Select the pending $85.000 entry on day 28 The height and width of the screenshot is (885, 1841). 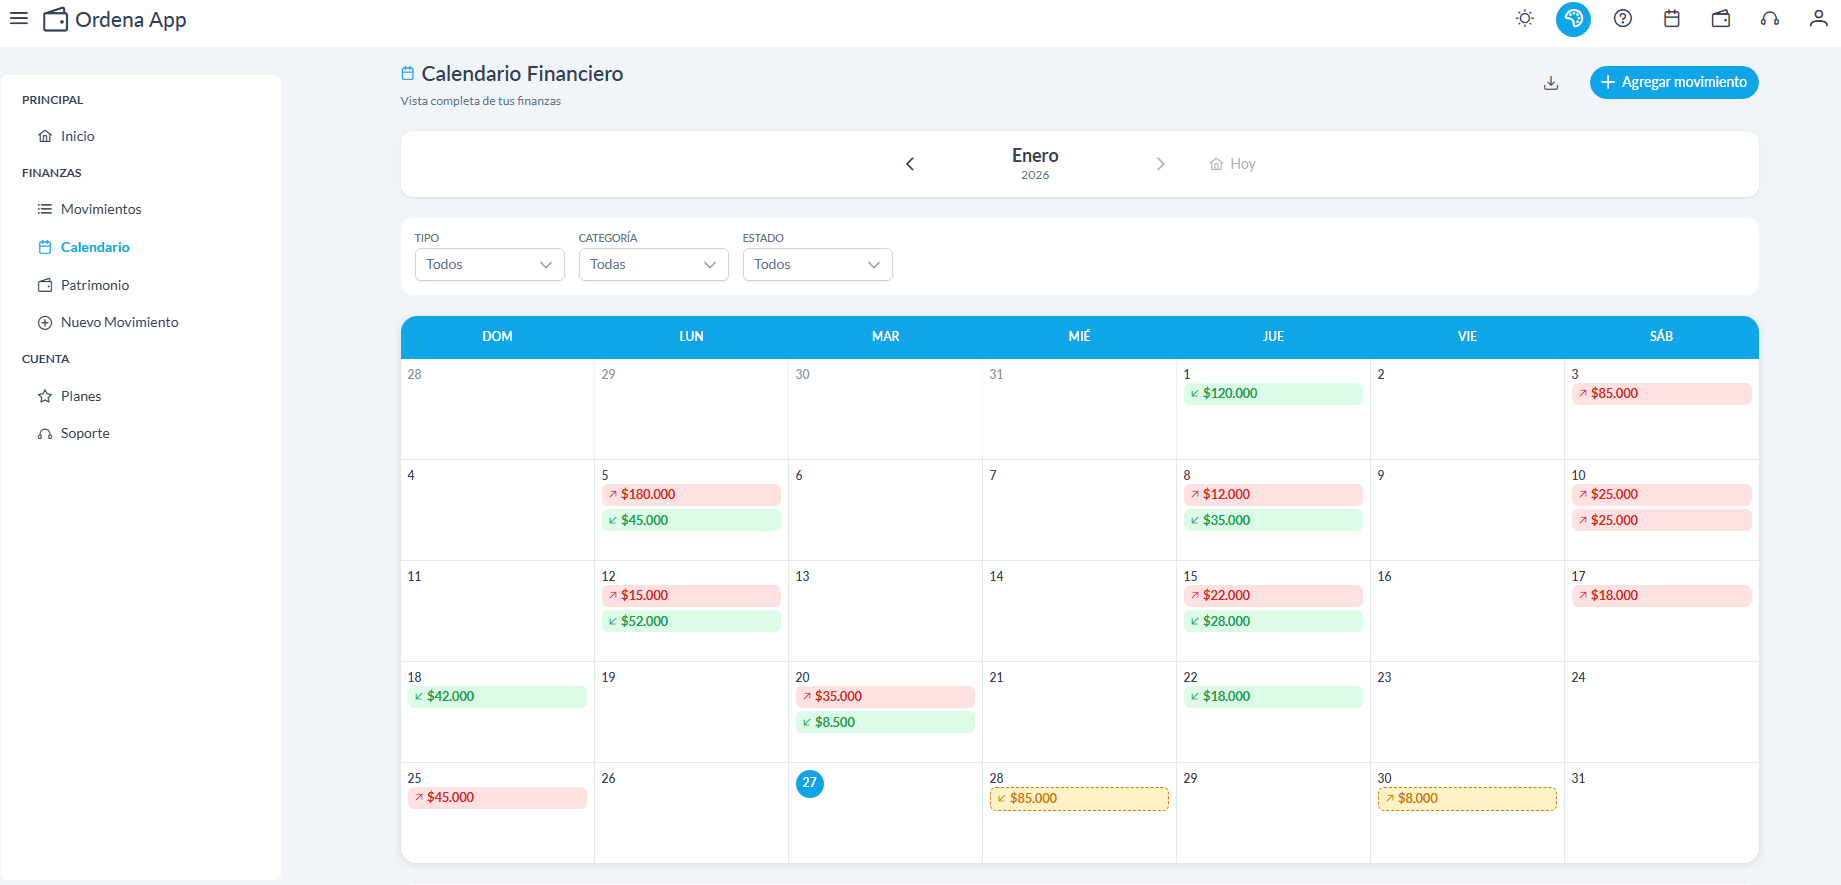click(1078, 799)
